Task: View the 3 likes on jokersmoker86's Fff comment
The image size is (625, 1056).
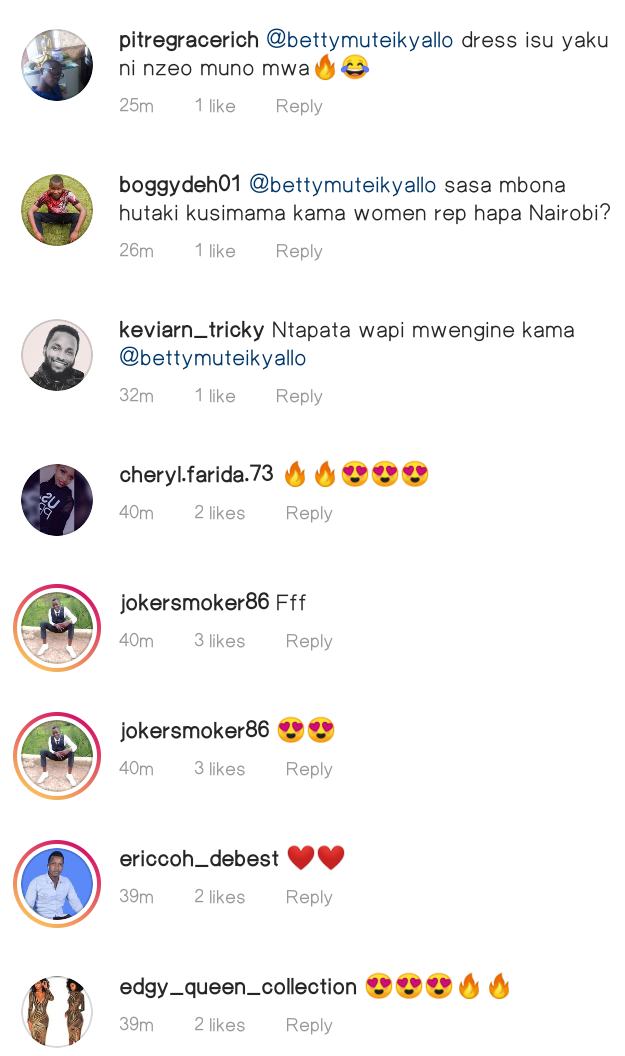Action: [x=220, y=640]
